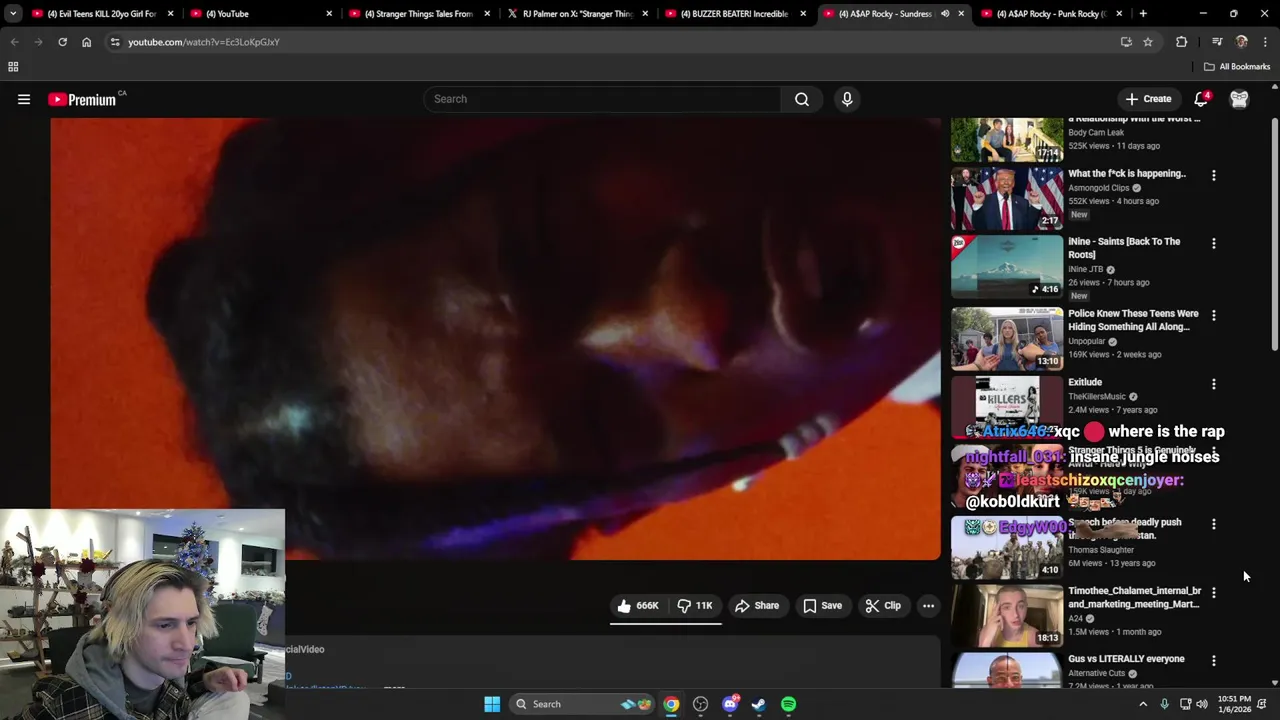Open All Bookmarks folder

(1237, 67)
